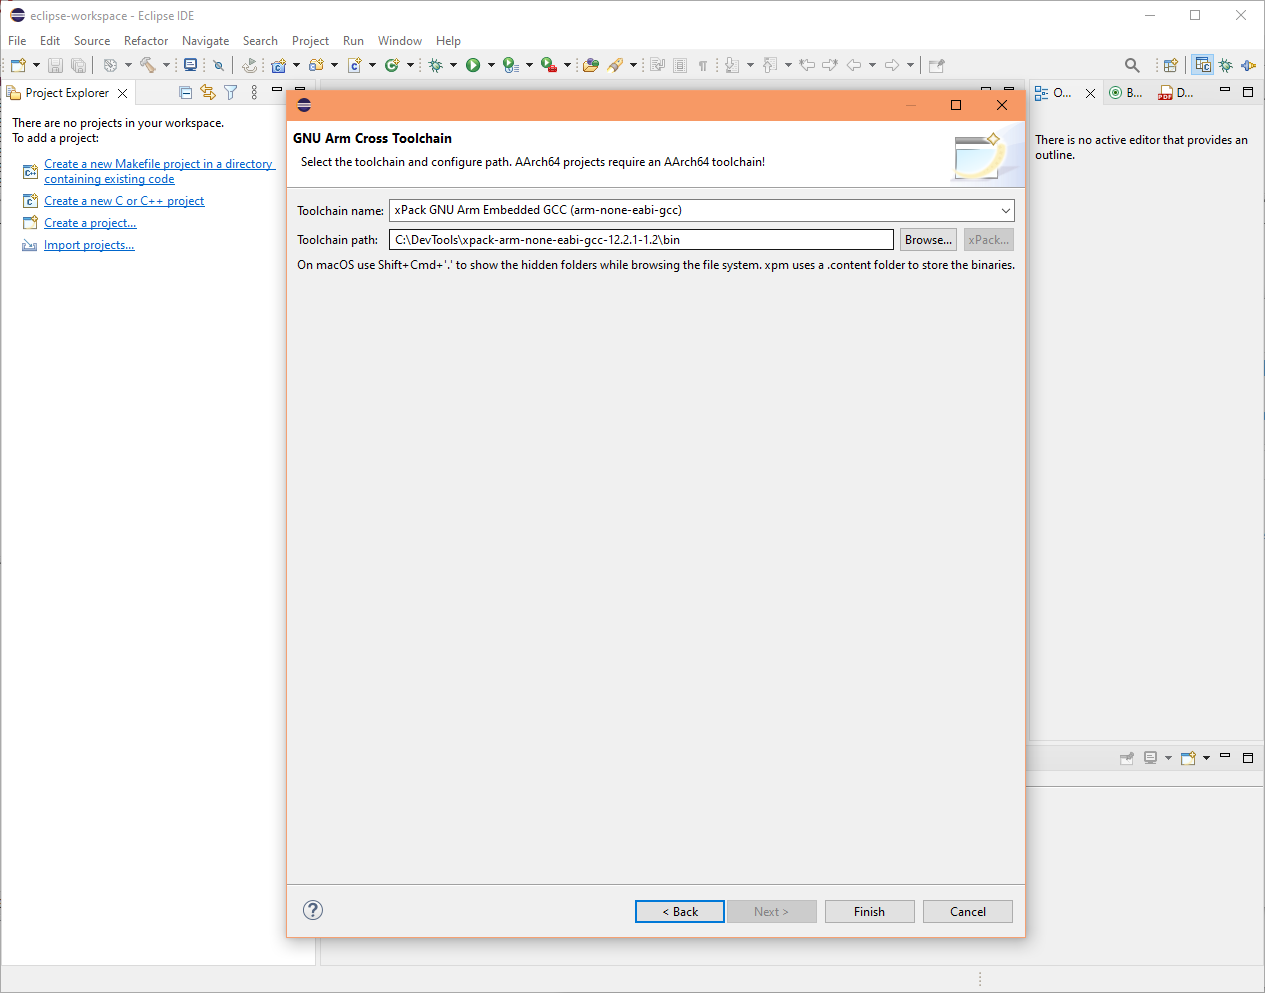Open the filter funnel icon in Project Explorer
This screenshot has height=993, width=1265.
[231, 93]
